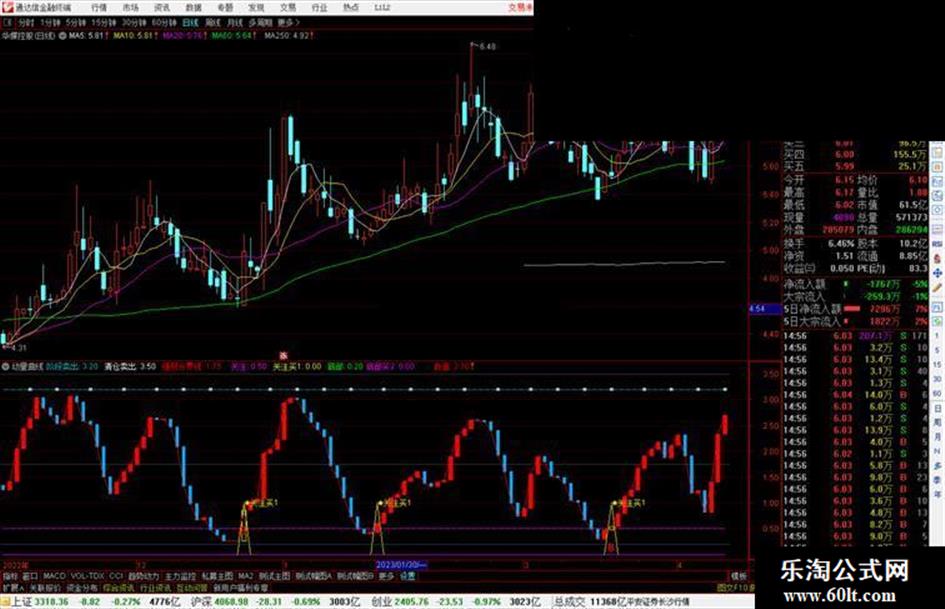Click the 净流入额 row in quote panel
The width and height of the screenshot is (945, 609).
tap(856, 283)
